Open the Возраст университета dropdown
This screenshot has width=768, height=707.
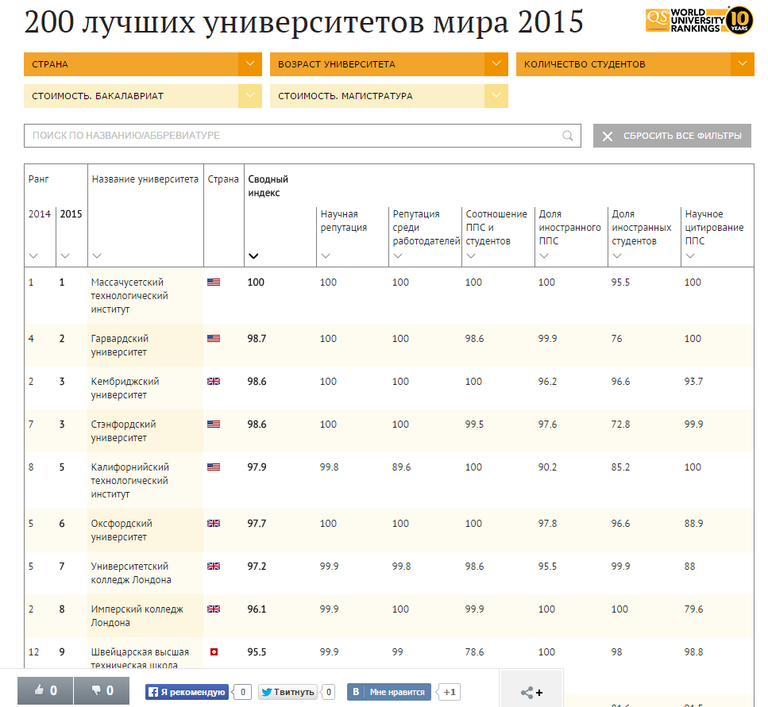389,64
